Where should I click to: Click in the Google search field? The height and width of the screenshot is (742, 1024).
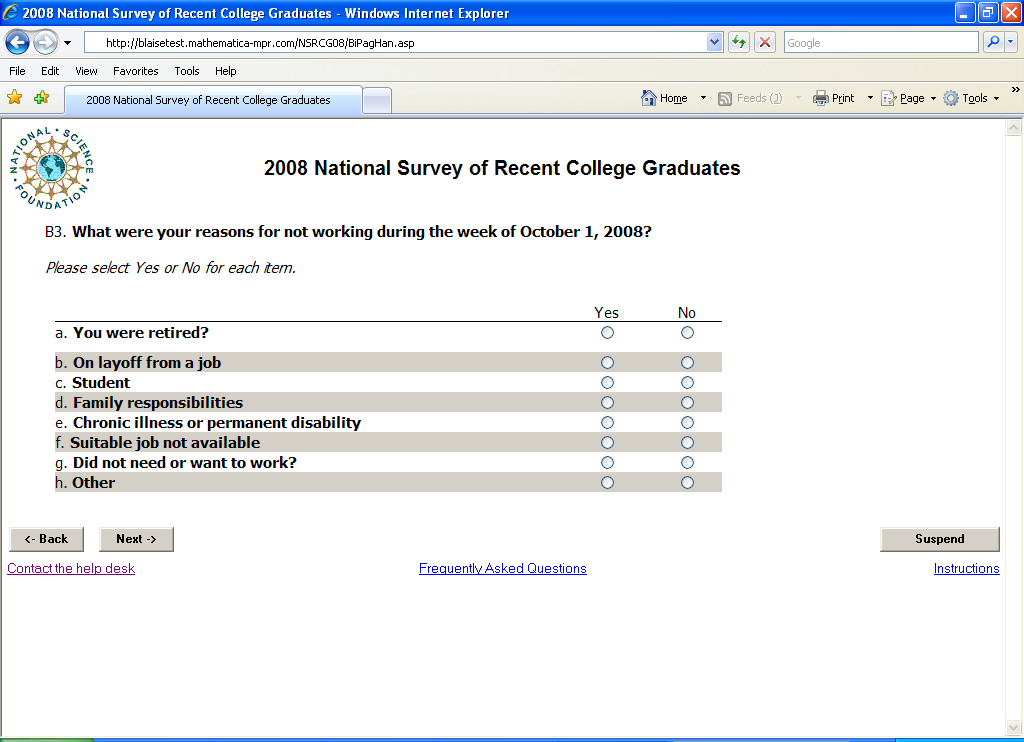(880, 43)
